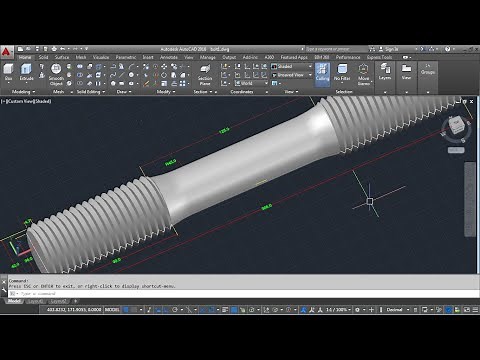Click the New file icon in quick access
This screenshot has width=480, height=360.
[x=20, y=49]
